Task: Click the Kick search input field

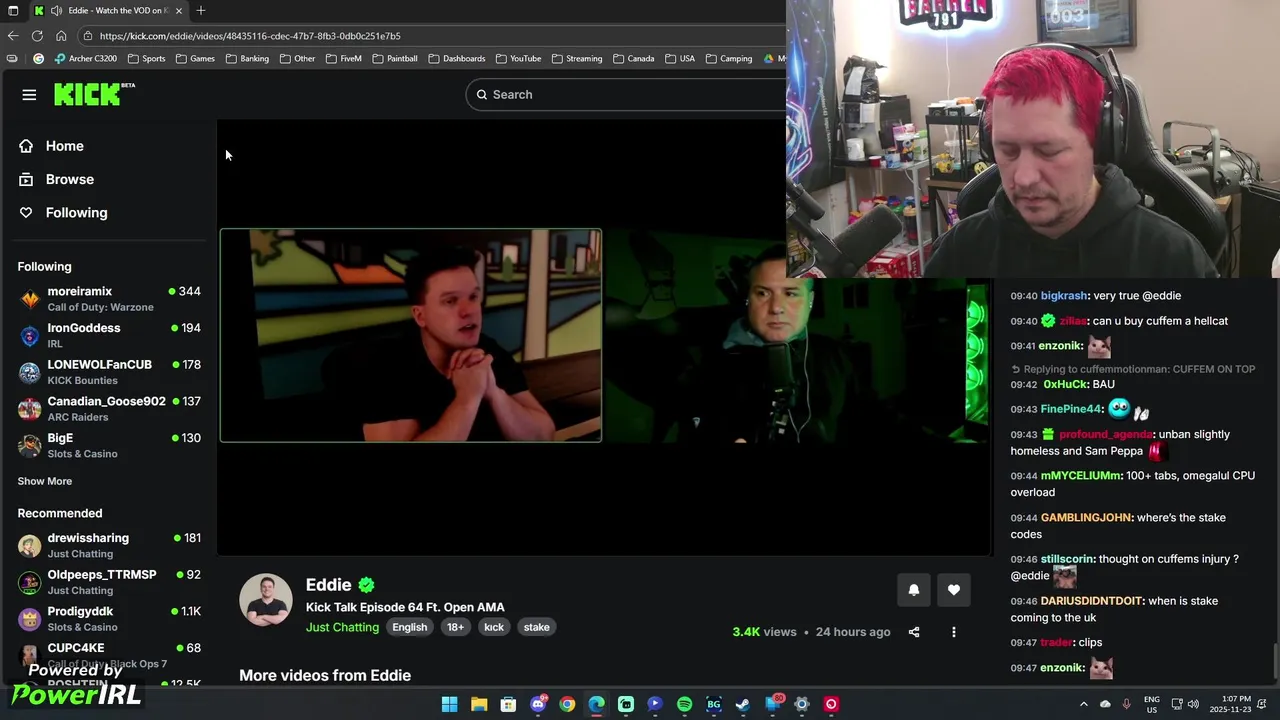Action: coord(626,94)
